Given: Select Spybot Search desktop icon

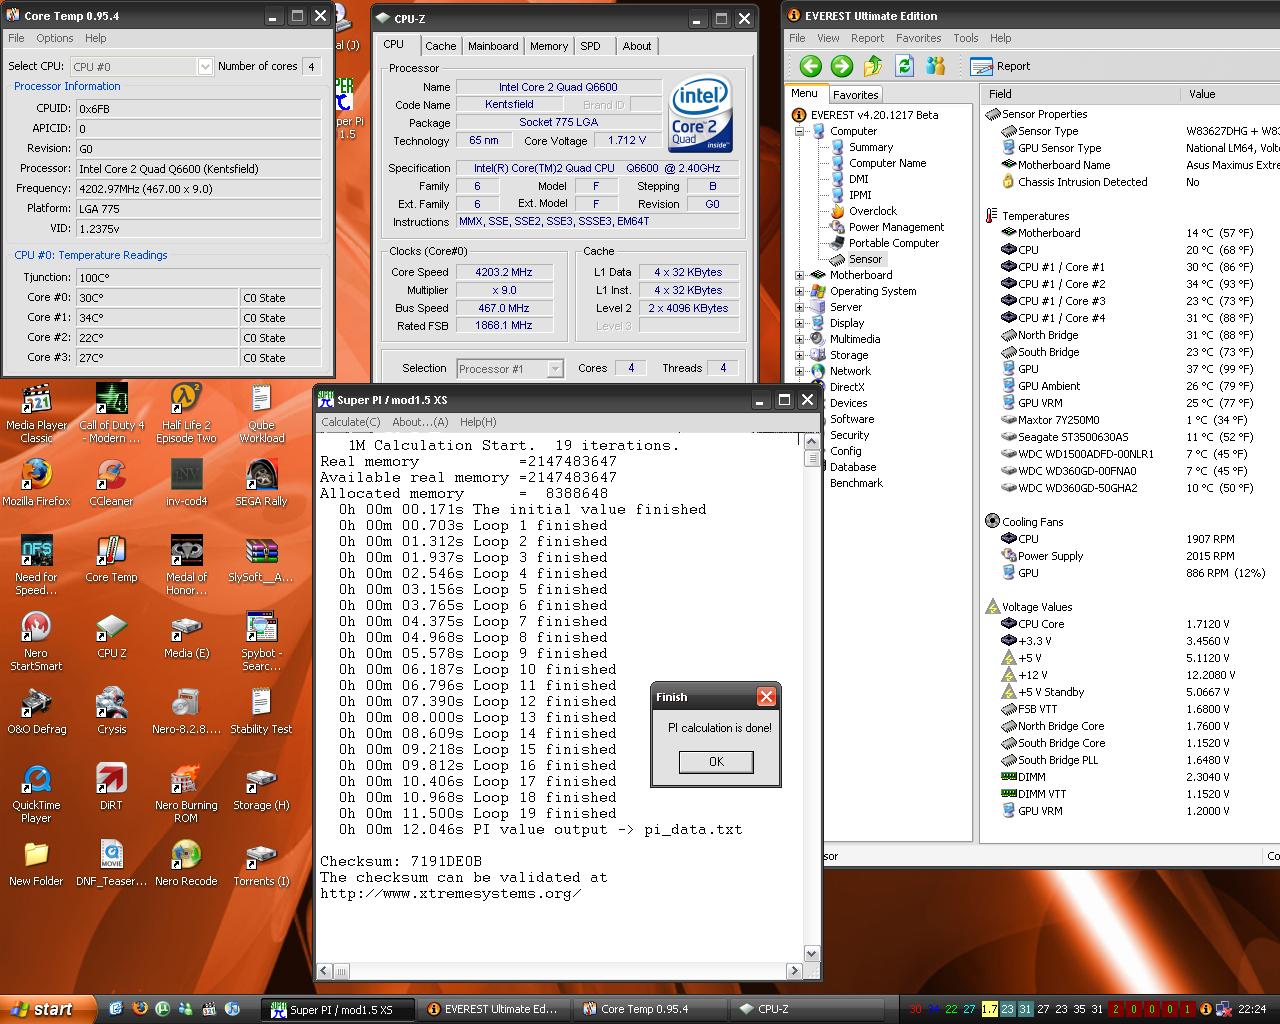Looking at the screenshot, I should (261, 641).
